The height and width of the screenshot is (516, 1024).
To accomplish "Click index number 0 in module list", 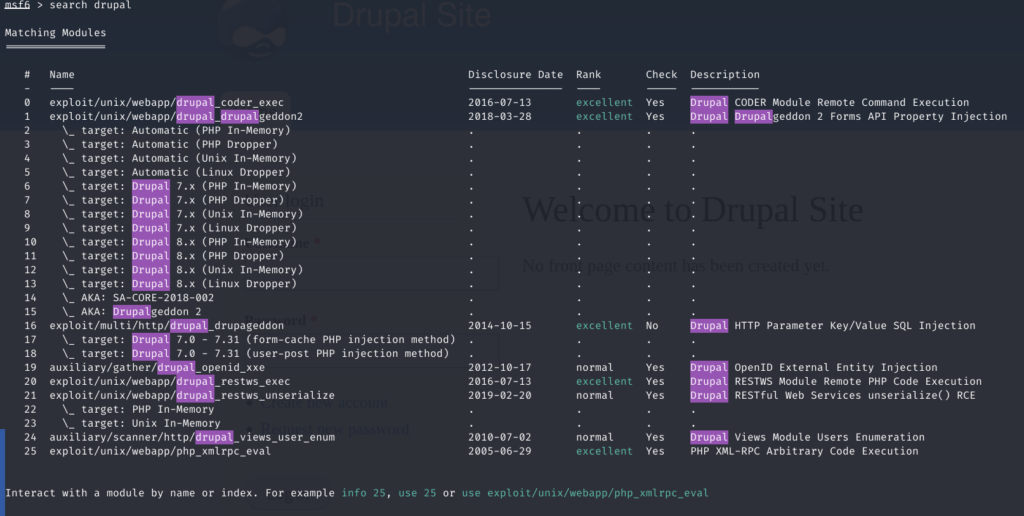I will tap(27, 103).
